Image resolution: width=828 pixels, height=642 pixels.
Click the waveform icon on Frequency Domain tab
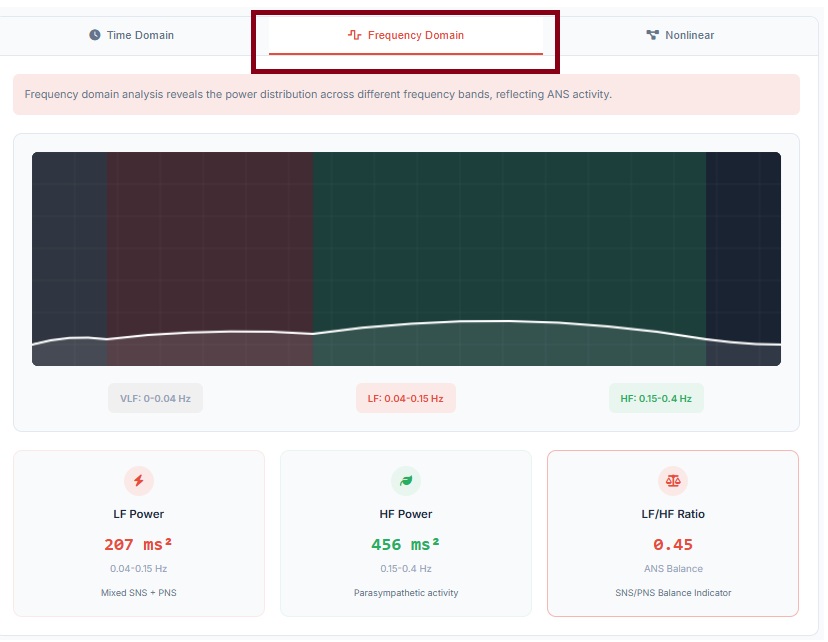(x=354, y=35)
